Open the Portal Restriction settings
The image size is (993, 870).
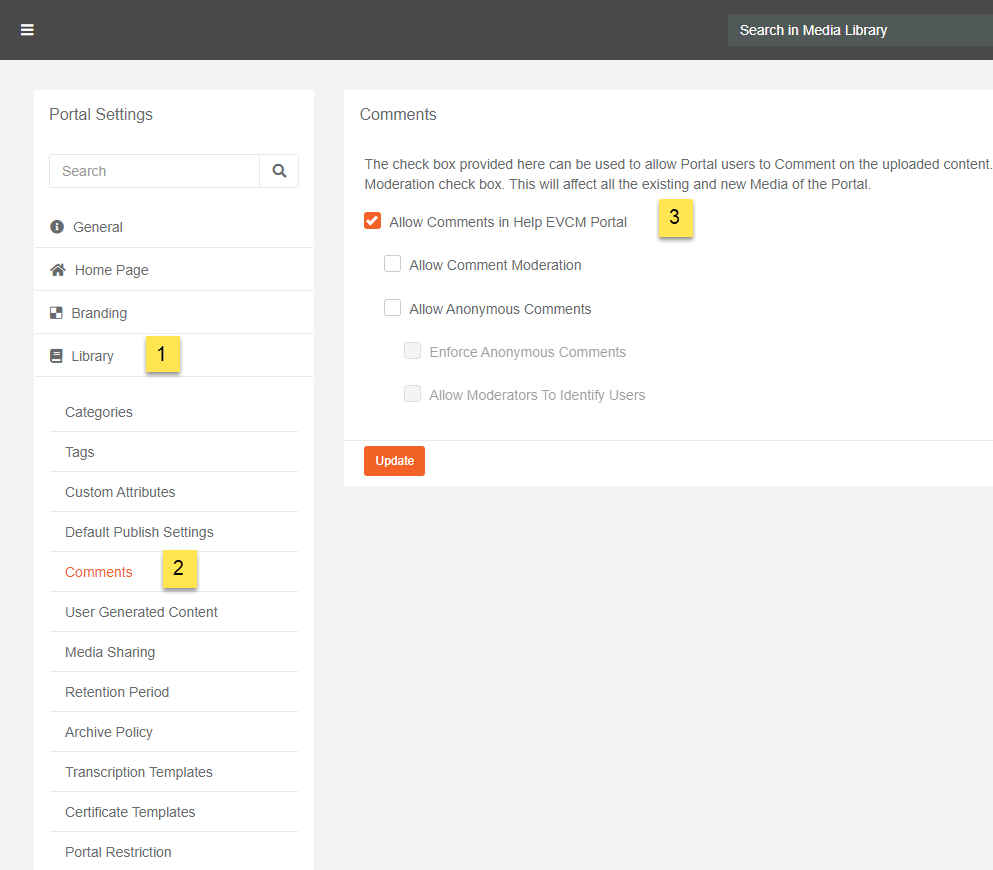pos(118,851)
